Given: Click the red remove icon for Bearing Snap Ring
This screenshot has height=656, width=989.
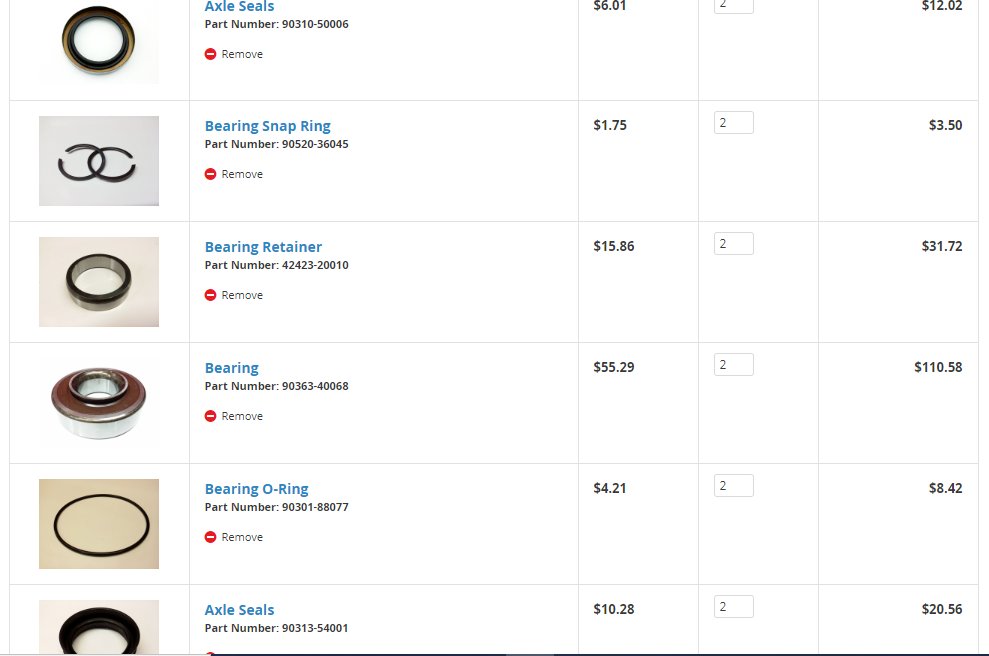Looking at the screenshot, I should 210,174.
